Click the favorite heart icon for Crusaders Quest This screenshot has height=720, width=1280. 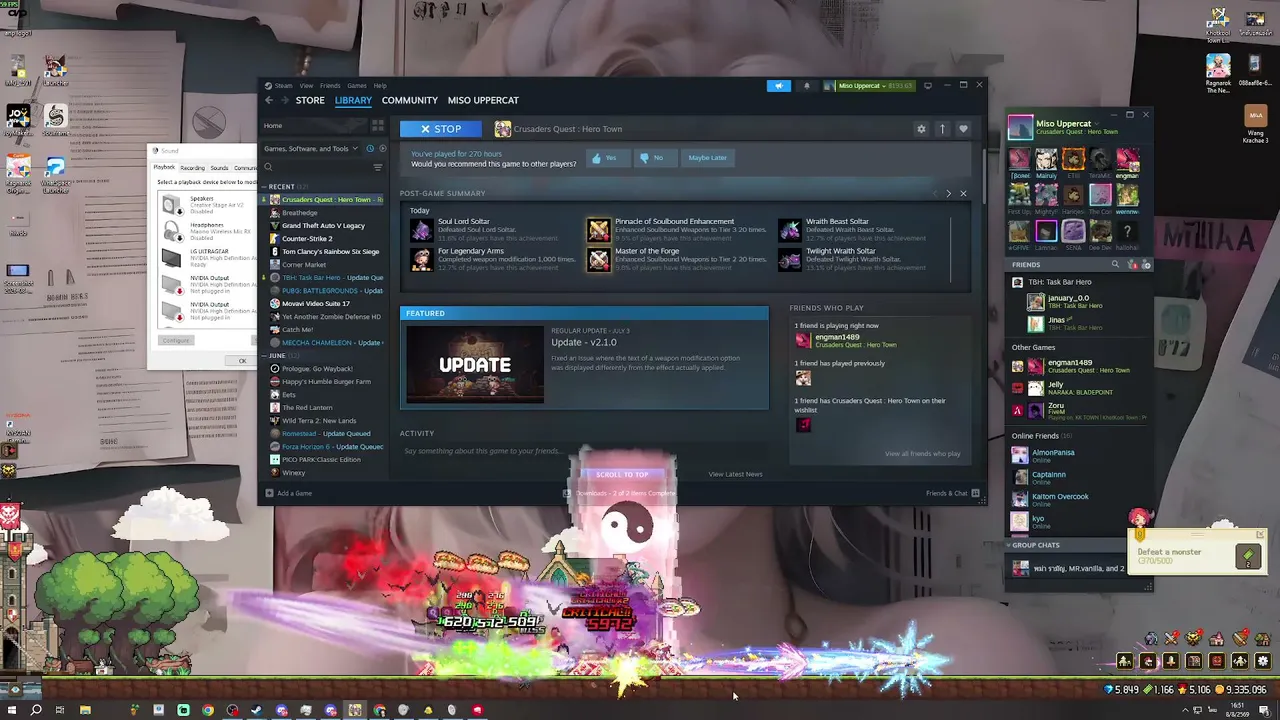point(963,129)
